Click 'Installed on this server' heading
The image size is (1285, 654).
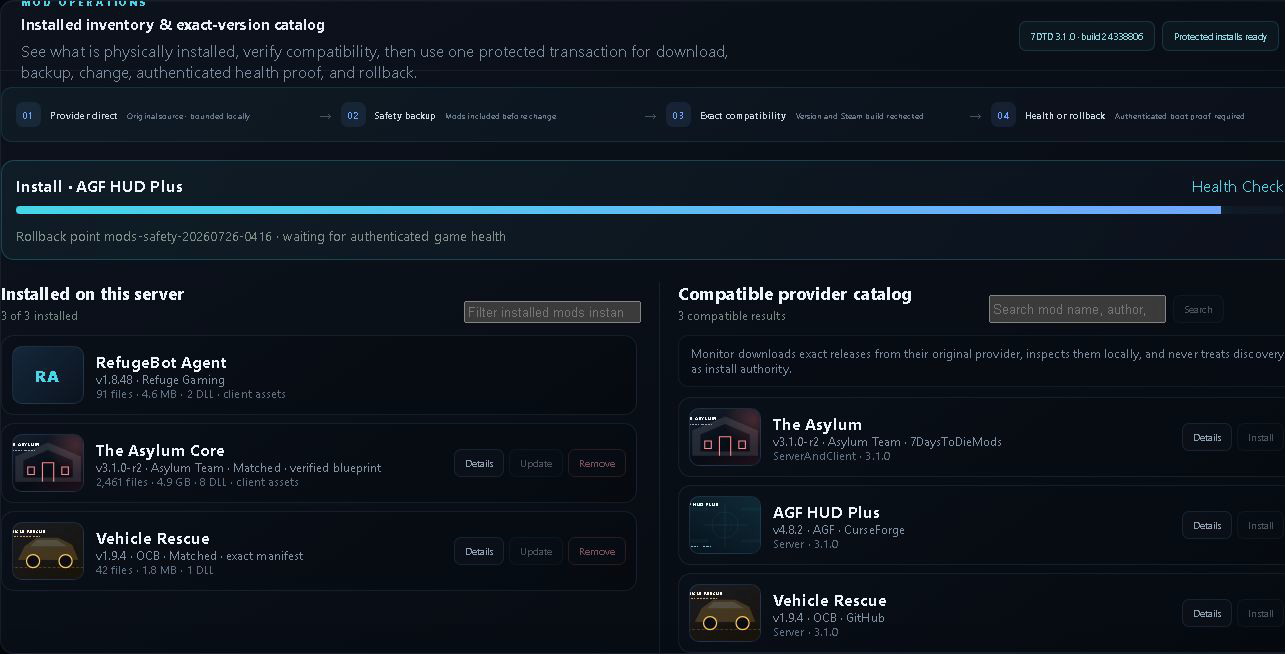[92, 294]
